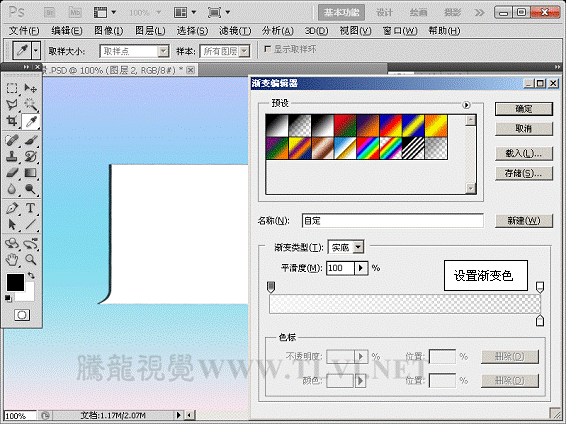Select the Rectangular Marquee tool
Image resolution: width=566 pixels, height=424 pixels.
tap(12, 88)
